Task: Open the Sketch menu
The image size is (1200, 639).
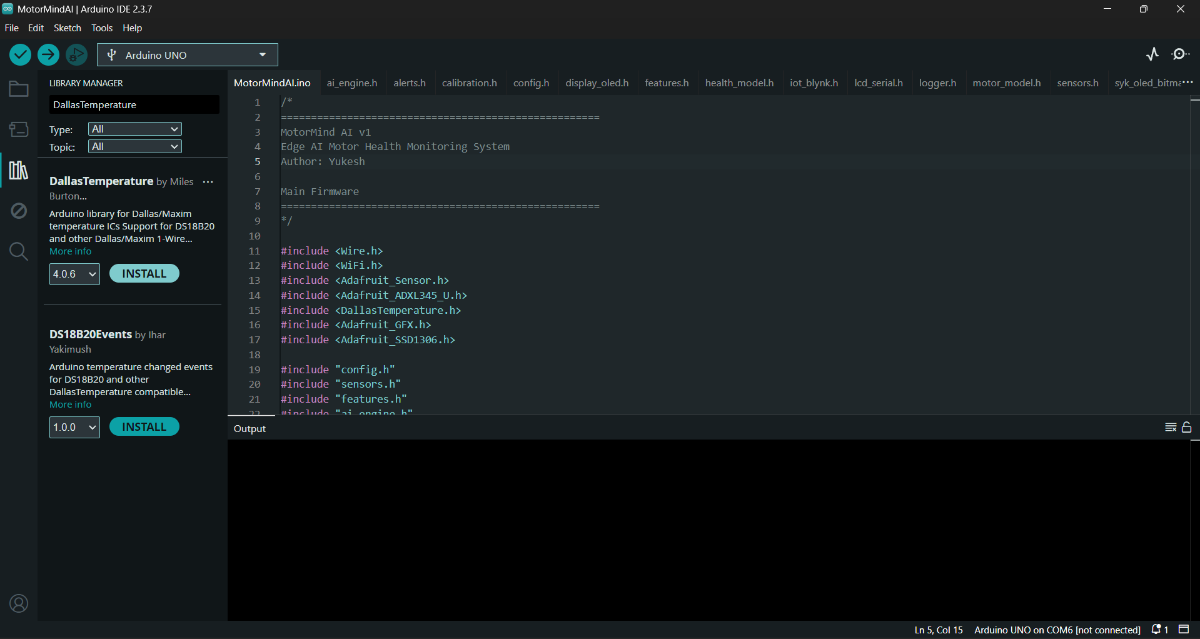Action: 67,28
